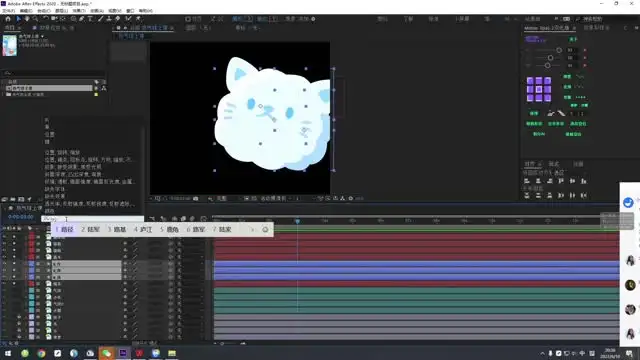
Task: Click the align horizontal center icon
Action: coord(538,181)
